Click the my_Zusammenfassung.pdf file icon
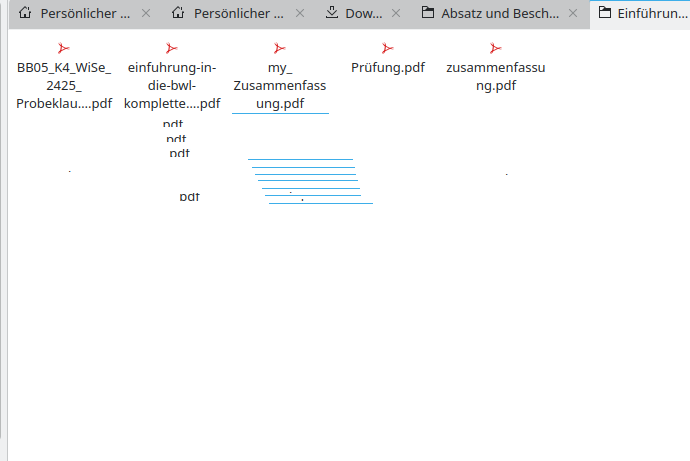 280,49
